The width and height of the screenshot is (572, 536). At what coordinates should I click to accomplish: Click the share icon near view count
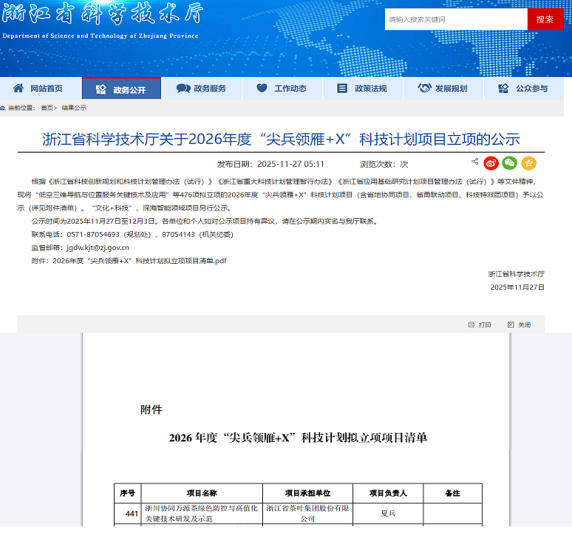point(475,161)
